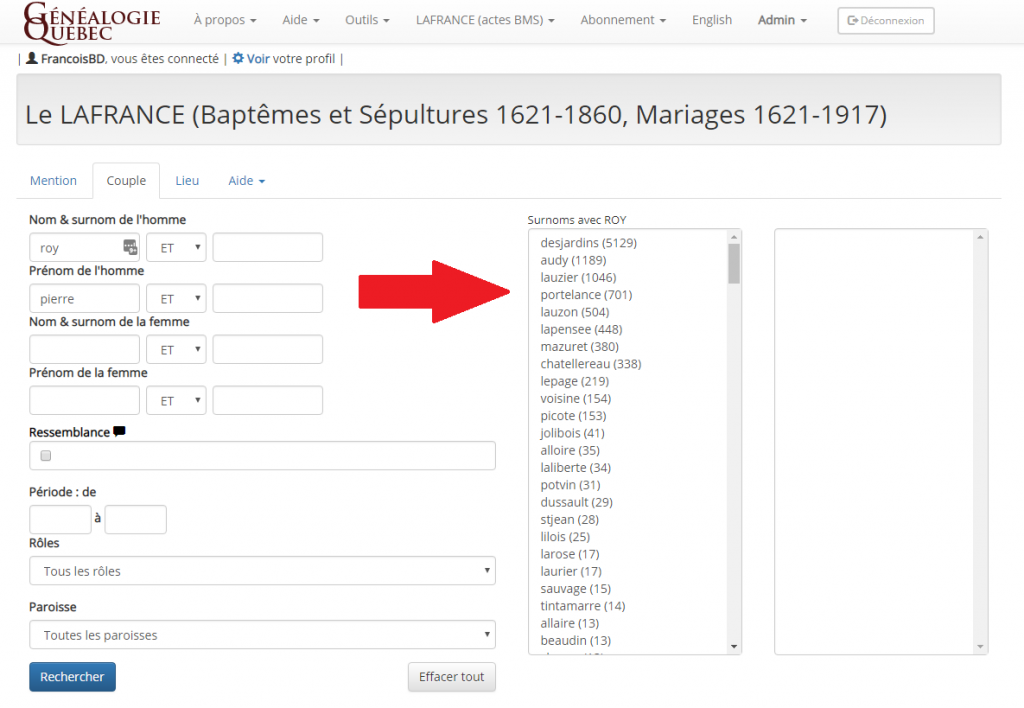Click the Effacer tout button

pos(452,677)
